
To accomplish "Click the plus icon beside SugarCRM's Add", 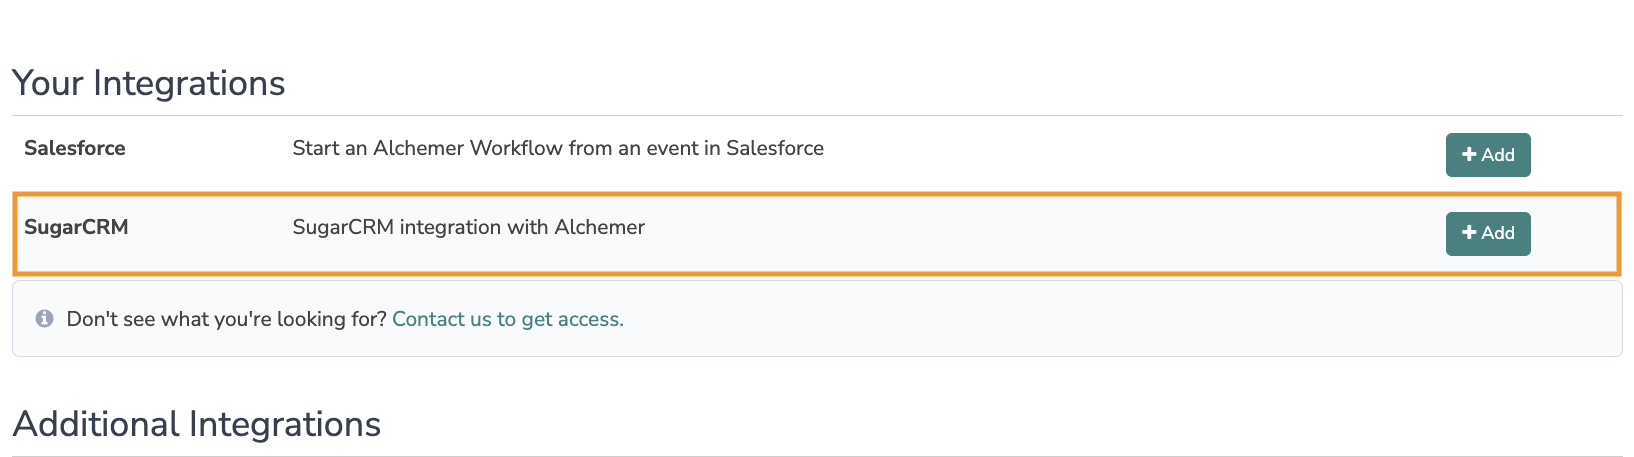I will (1469, 233).
